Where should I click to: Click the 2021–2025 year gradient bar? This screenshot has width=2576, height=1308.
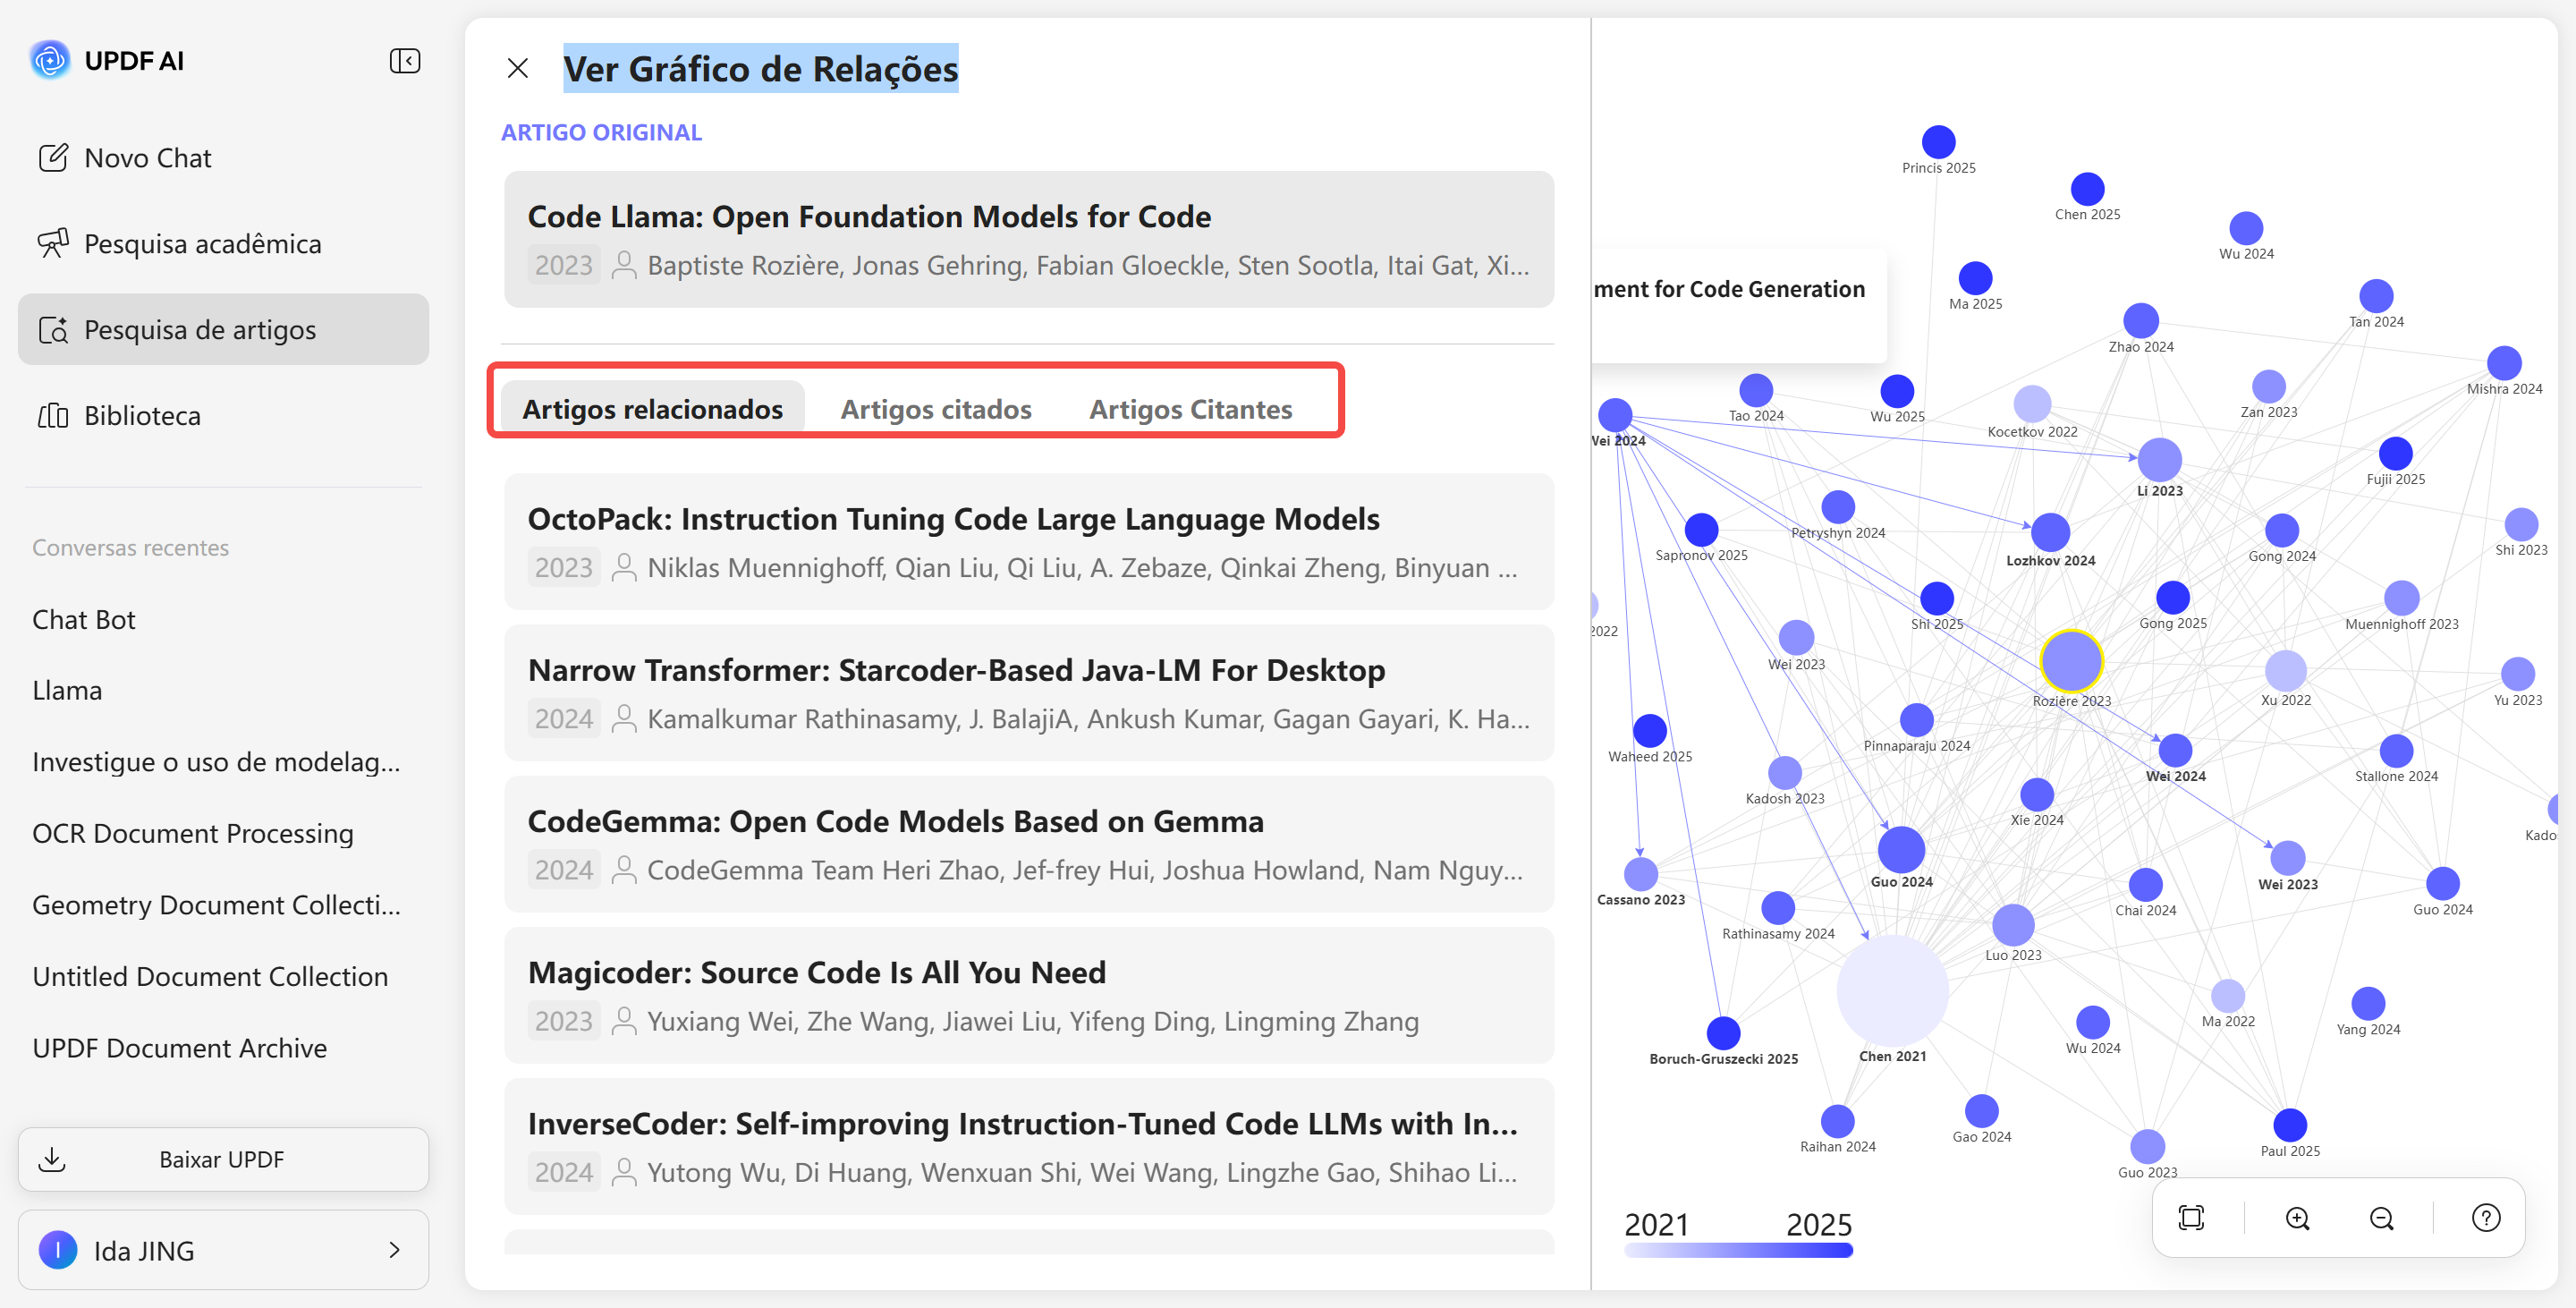(1738, 1250)
